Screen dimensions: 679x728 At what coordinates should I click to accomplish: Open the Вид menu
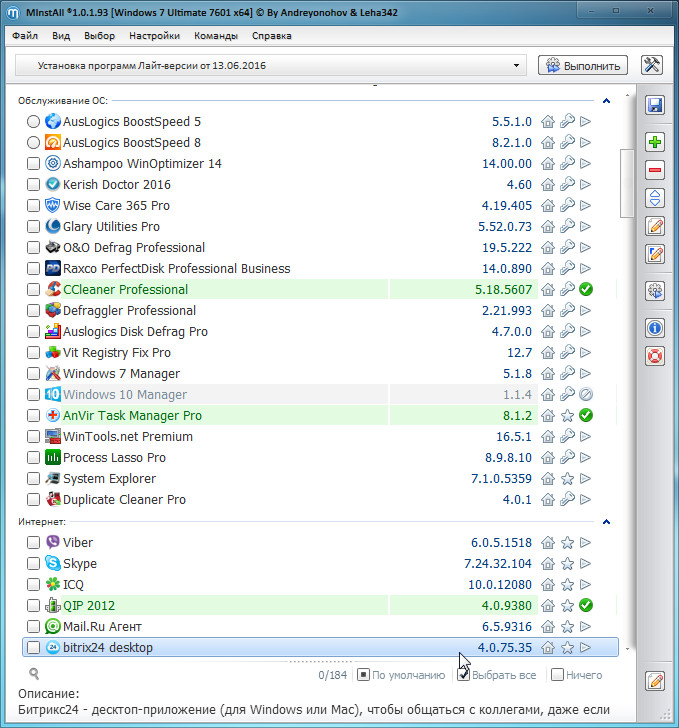coord(61,36)
